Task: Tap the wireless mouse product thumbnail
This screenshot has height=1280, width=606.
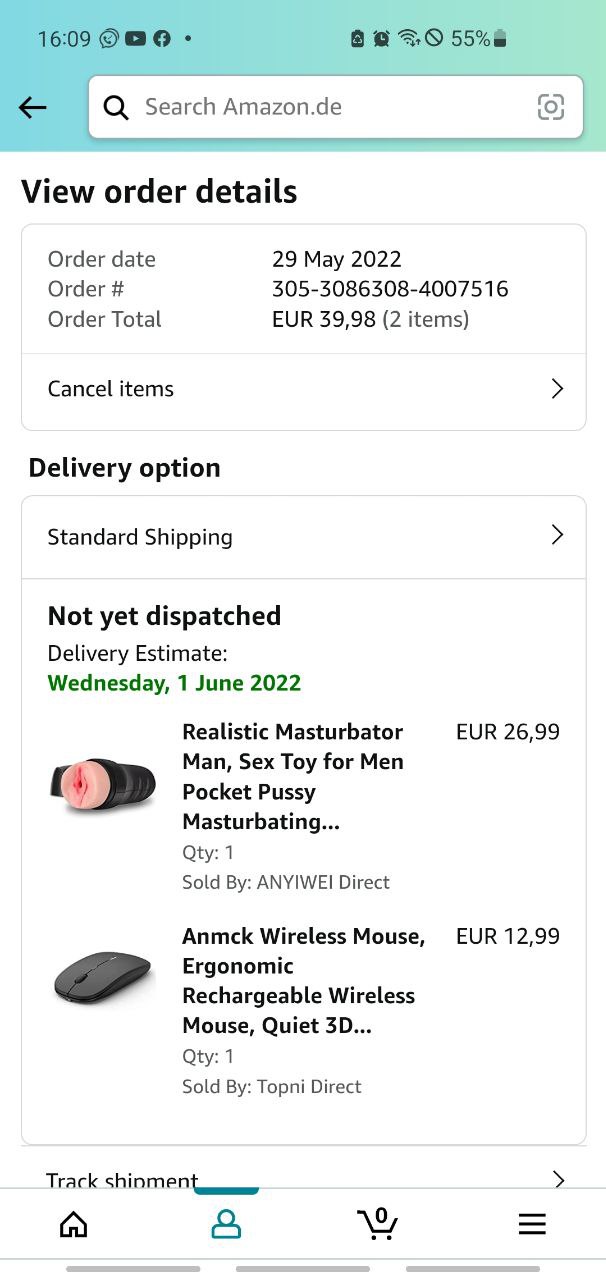Action: tap(104, 978)
